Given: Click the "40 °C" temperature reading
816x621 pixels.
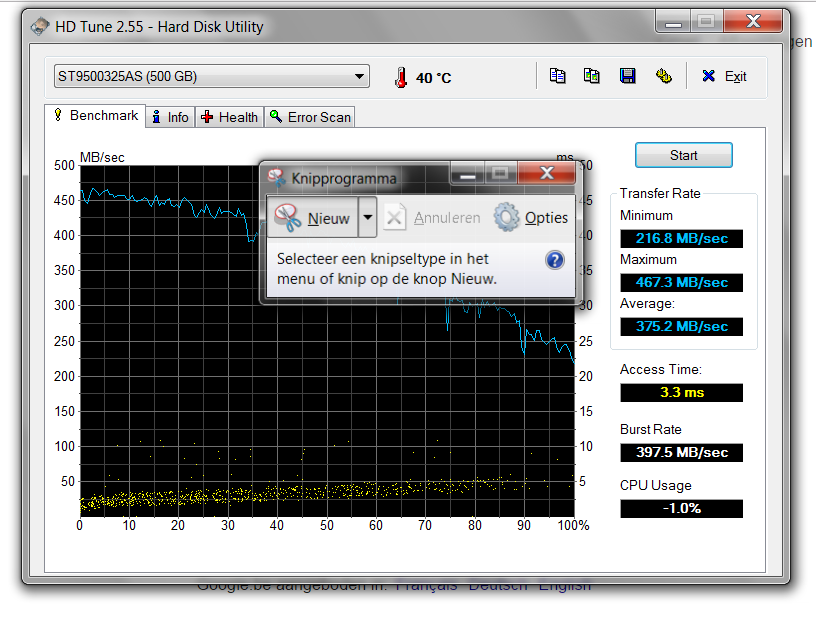Looking at the screenshot, I should [x=434, y=78].
